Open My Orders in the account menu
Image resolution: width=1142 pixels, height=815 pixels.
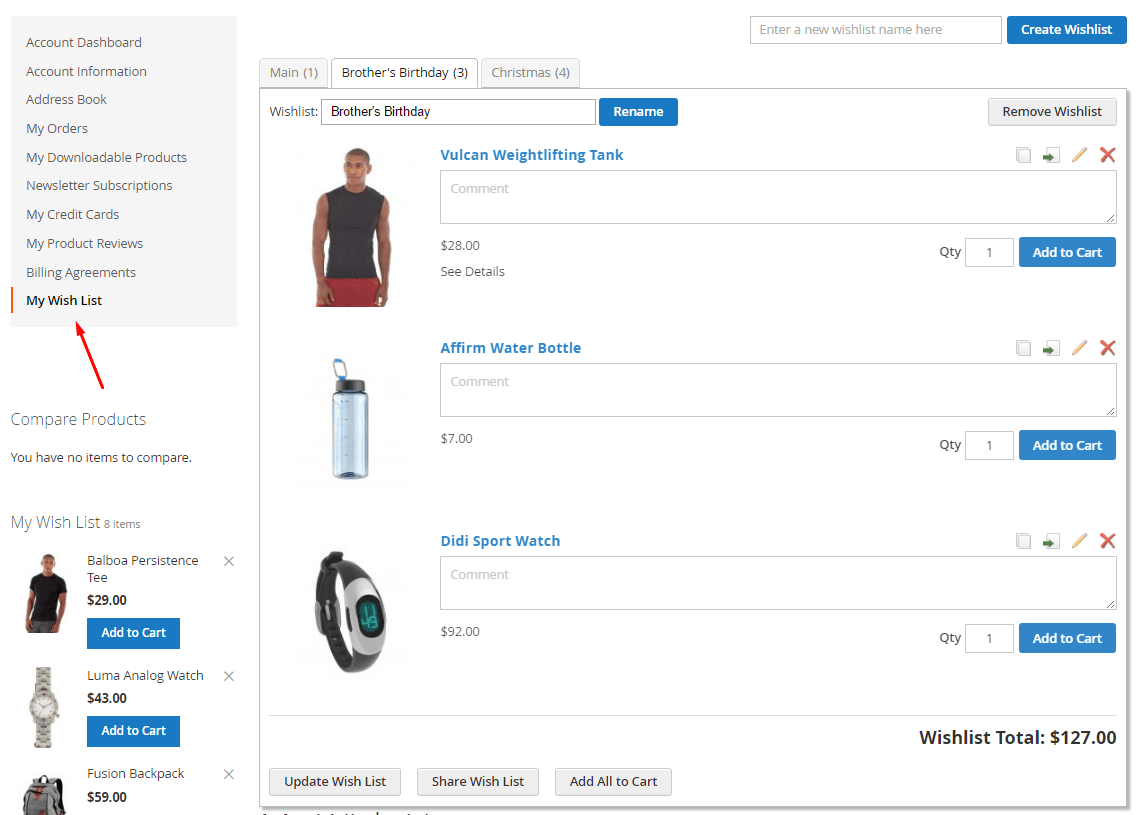tap(57, 128)
